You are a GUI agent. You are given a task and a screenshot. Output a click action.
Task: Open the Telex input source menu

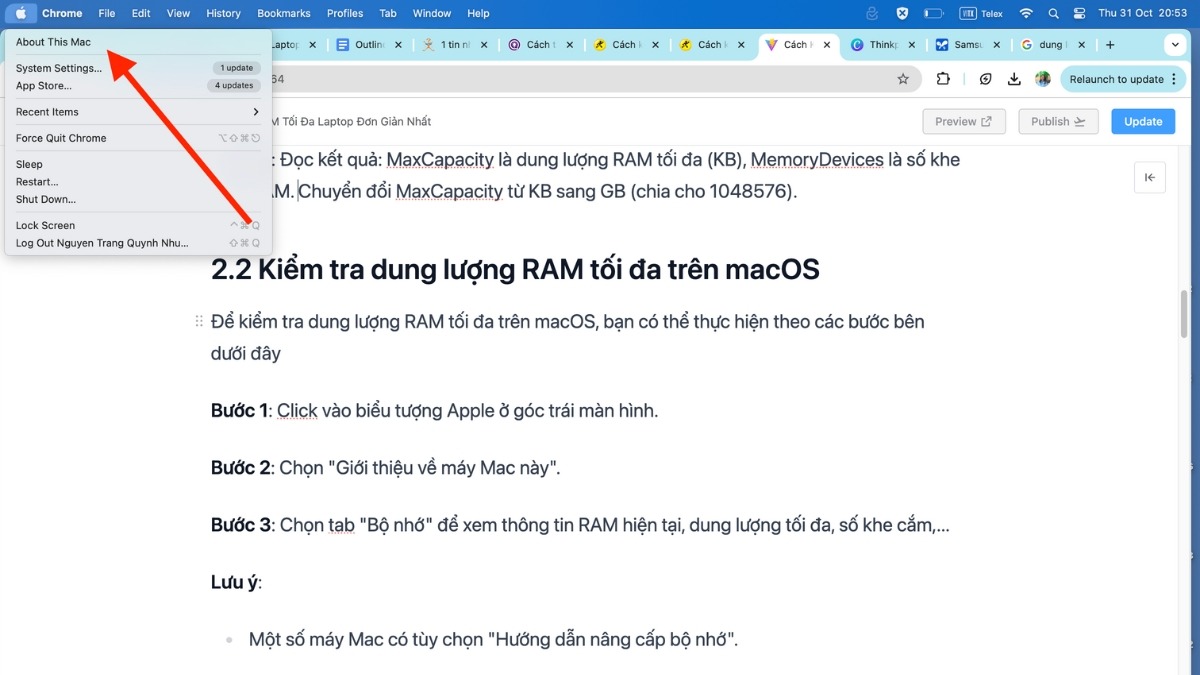tap(982, 13)
